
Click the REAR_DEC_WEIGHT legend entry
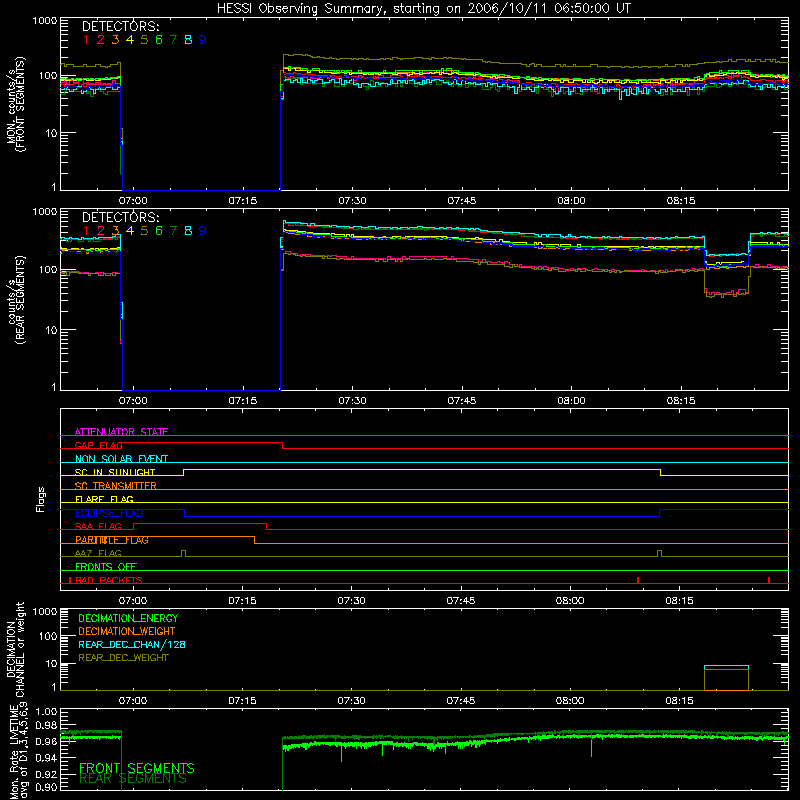click(123, 658)
